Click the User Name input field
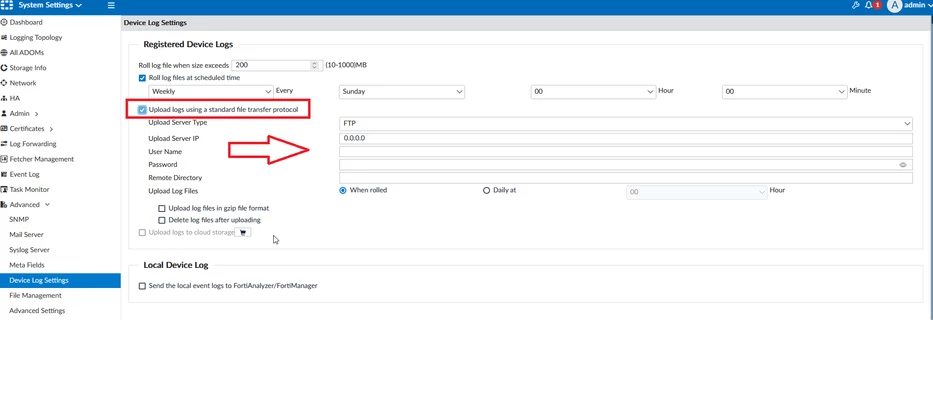Viewport: 933px width, 395px height. (625, 152)
